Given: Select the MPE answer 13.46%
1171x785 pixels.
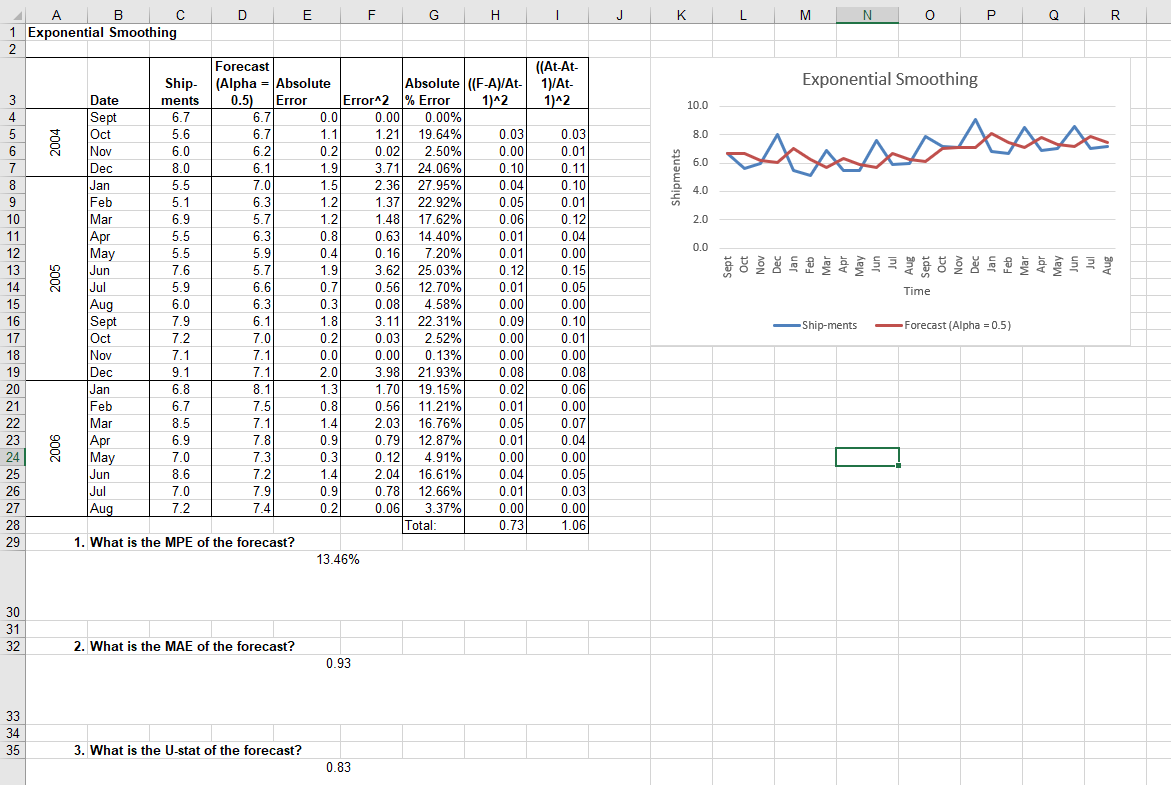Looking at the screenshot, I should [338, 559].
